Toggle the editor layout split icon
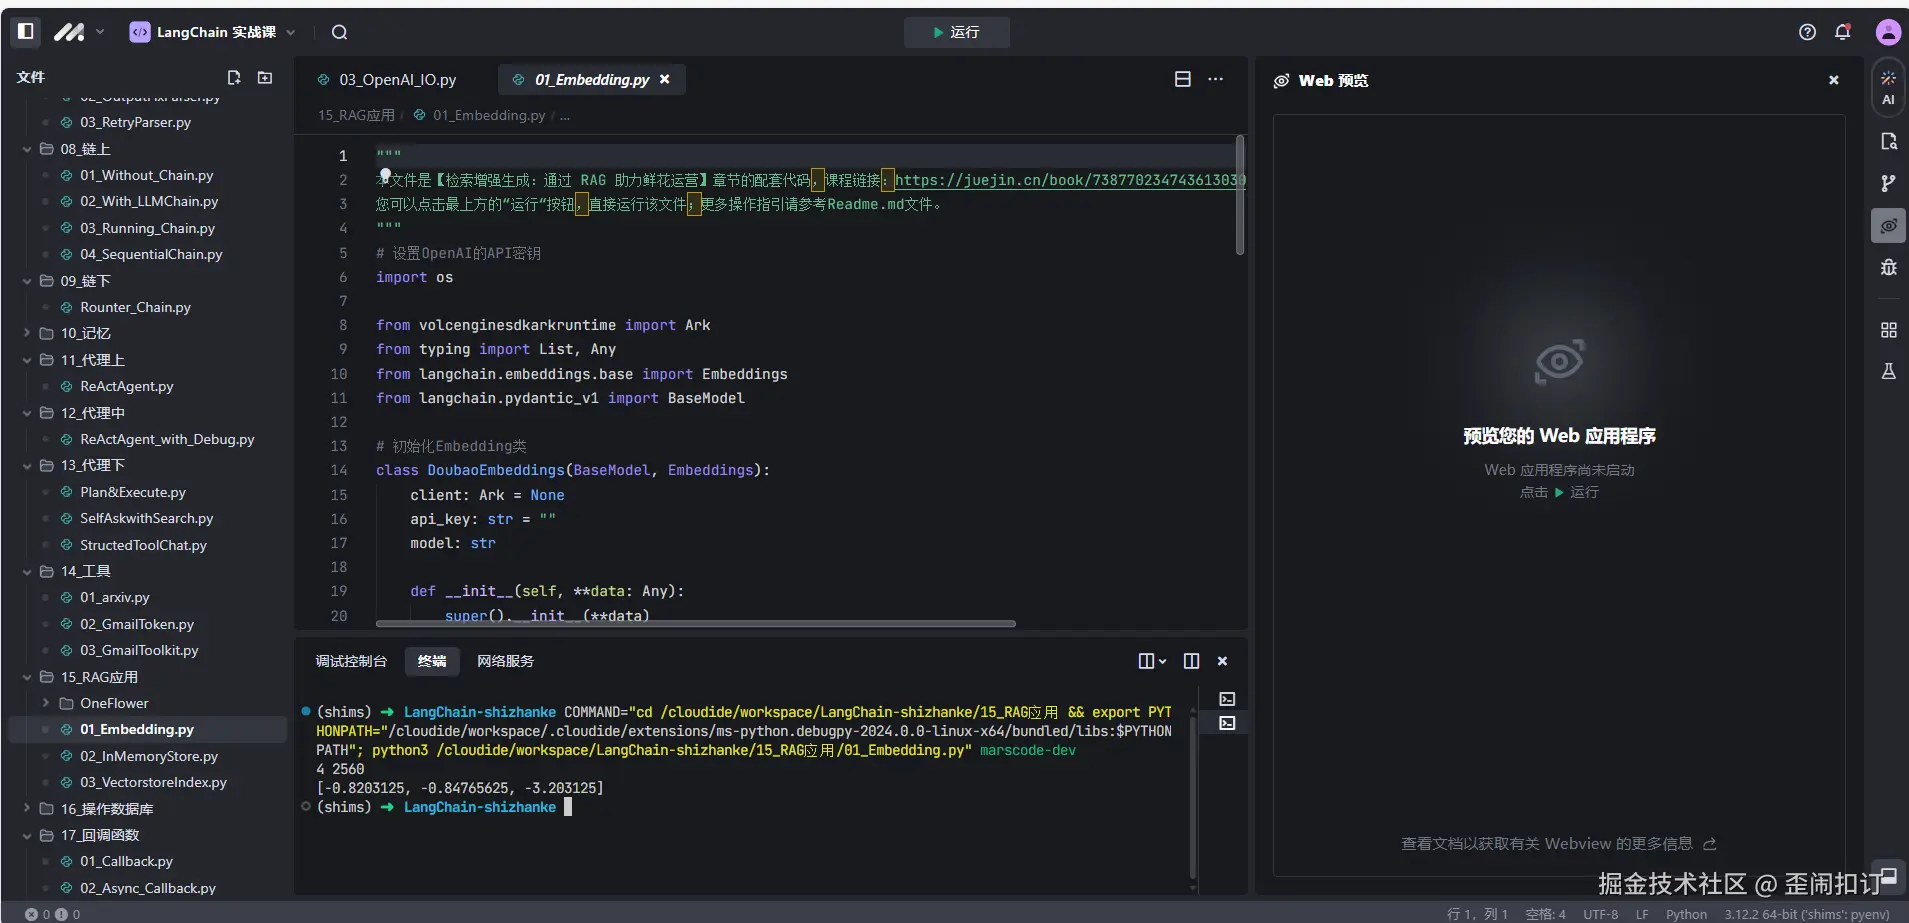Image resolution: width=1909 pixels, height=923 pixels. pos(1182,79)
